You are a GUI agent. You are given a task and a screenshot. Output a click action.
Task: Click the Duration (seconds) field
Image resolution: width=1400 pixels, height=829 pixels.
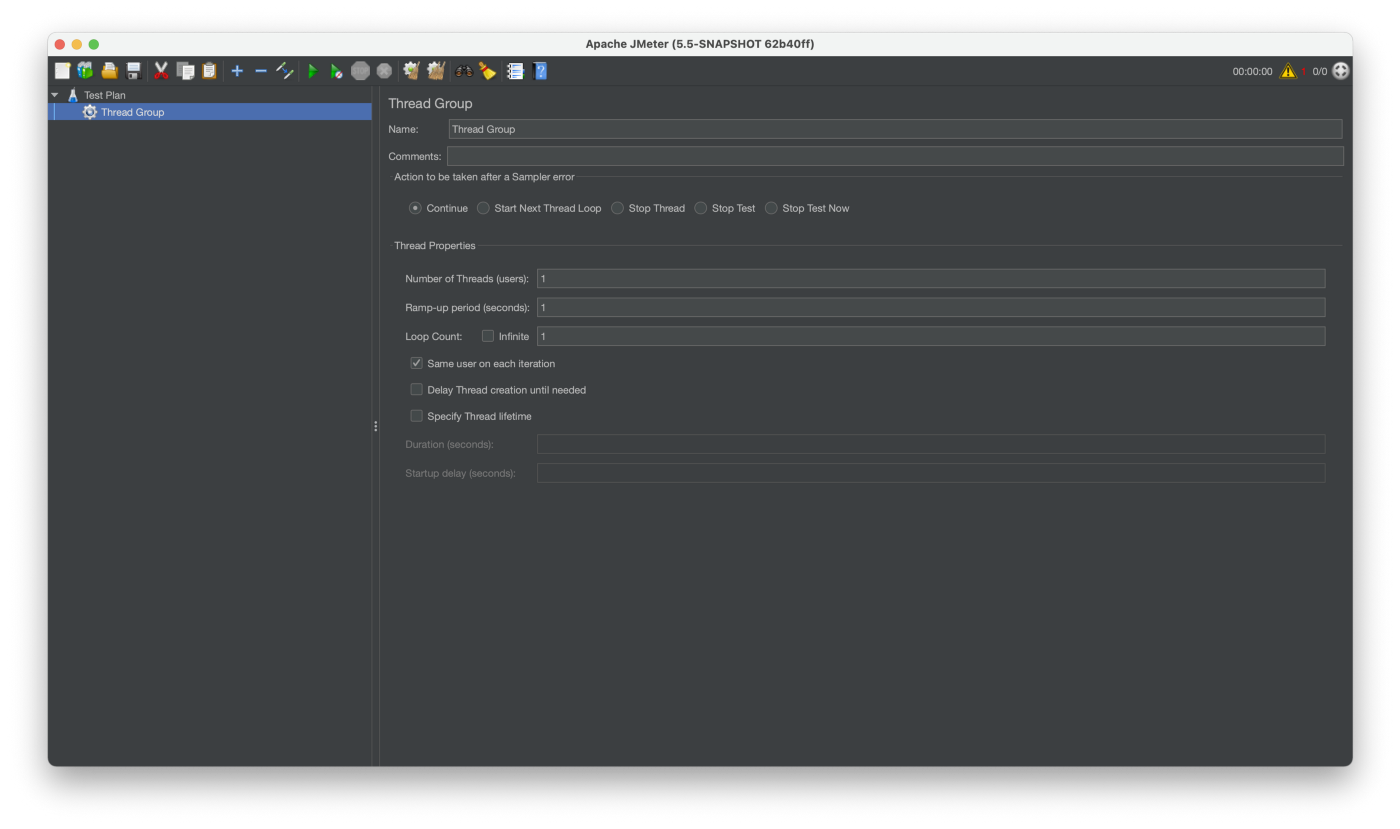931,444
